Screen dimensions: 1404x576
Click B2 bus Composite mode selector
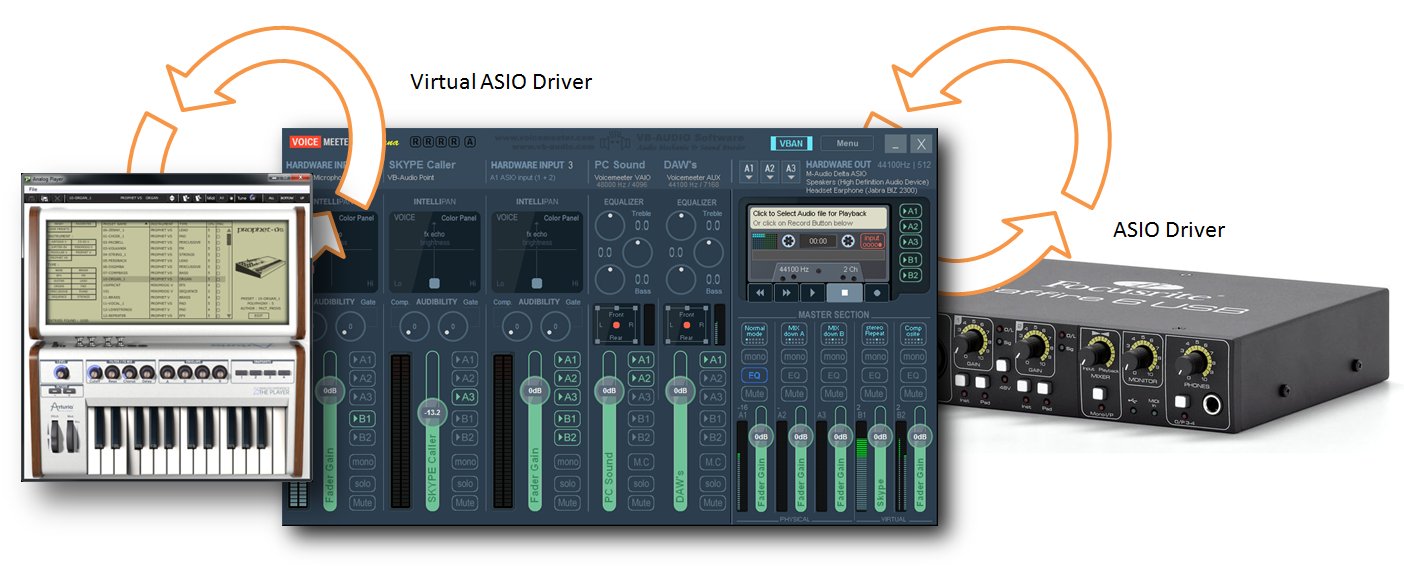[913, 333]
